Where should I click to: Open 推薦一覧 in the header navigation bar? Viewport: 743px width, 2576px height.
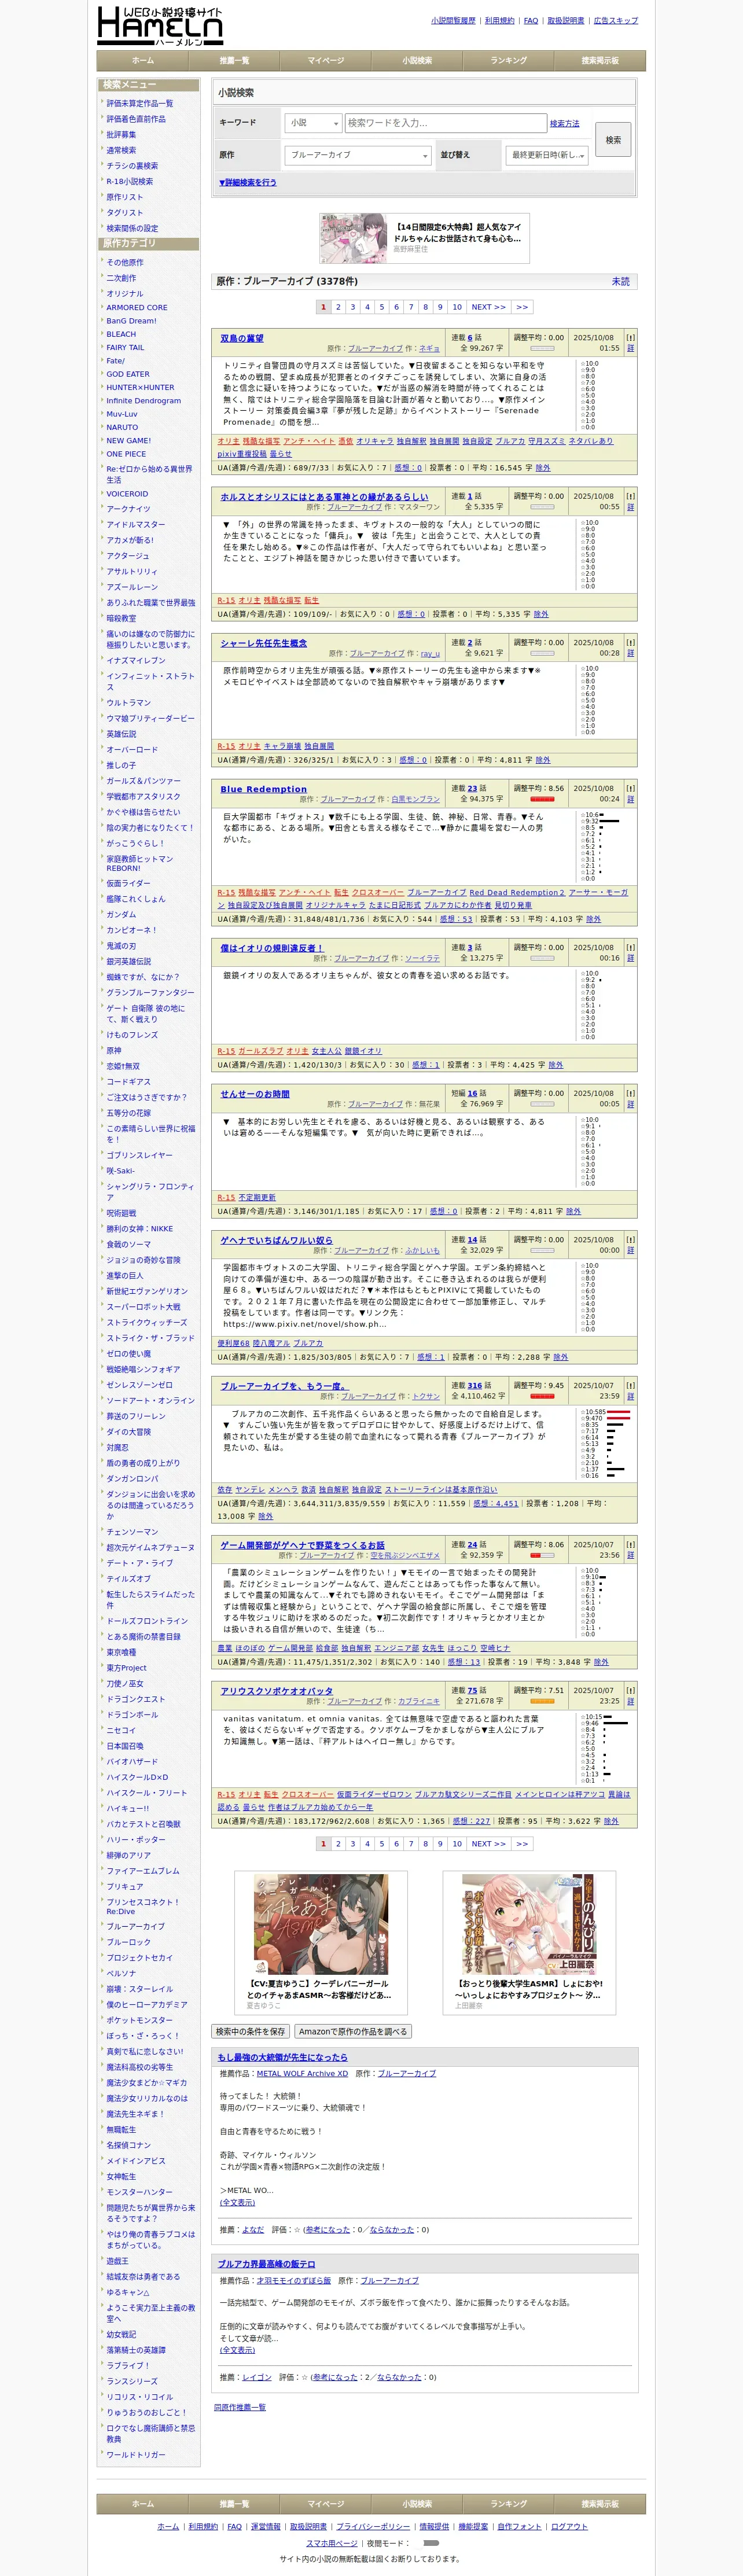coord(234,61)
